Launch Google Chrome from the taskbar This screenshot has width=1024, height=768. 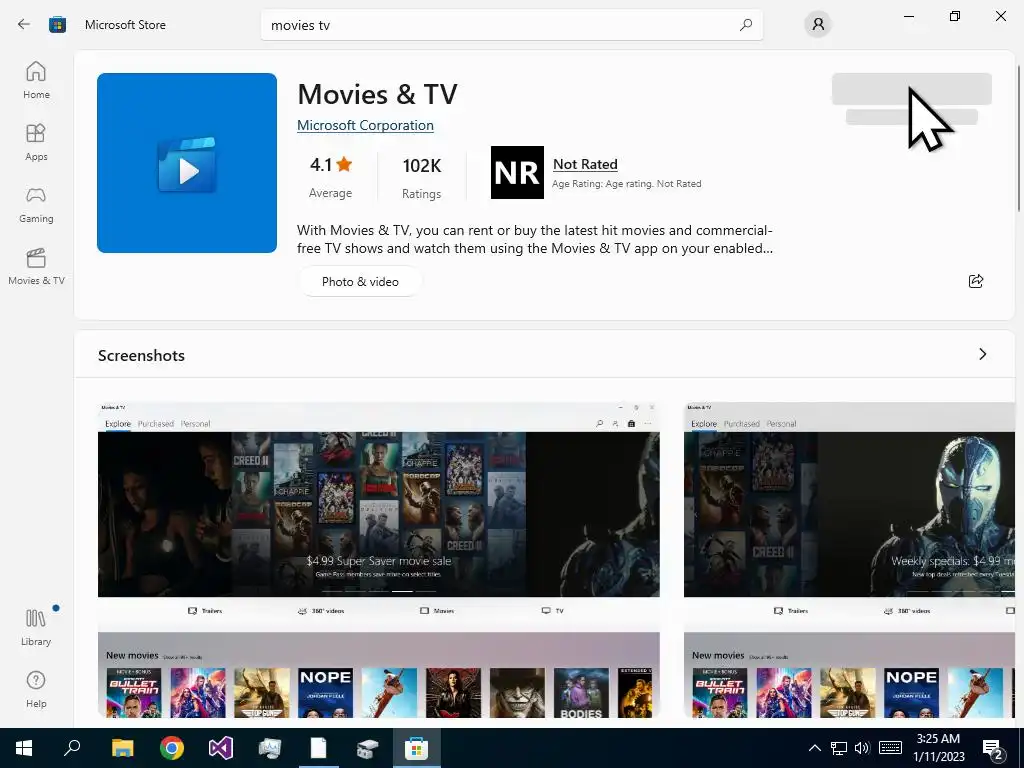(172, 748)
